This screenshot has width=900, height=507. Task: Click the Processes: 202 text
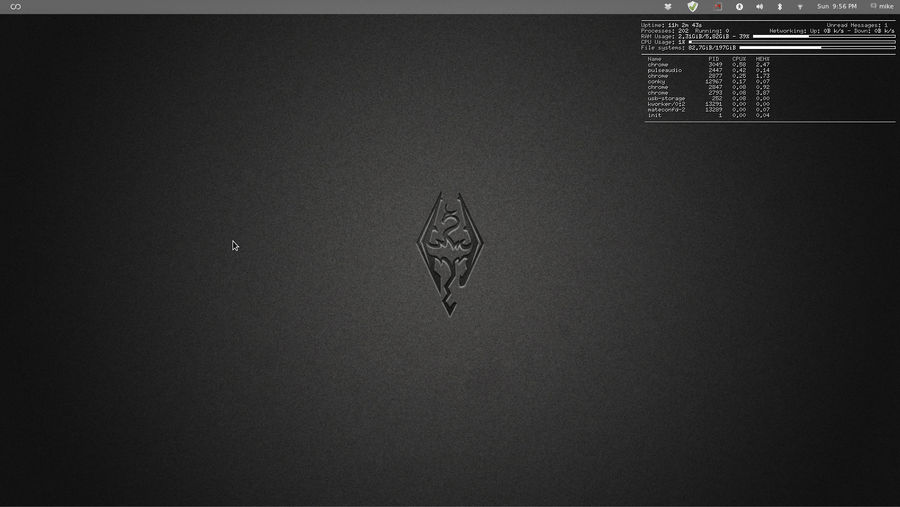[x=665, y=31]
